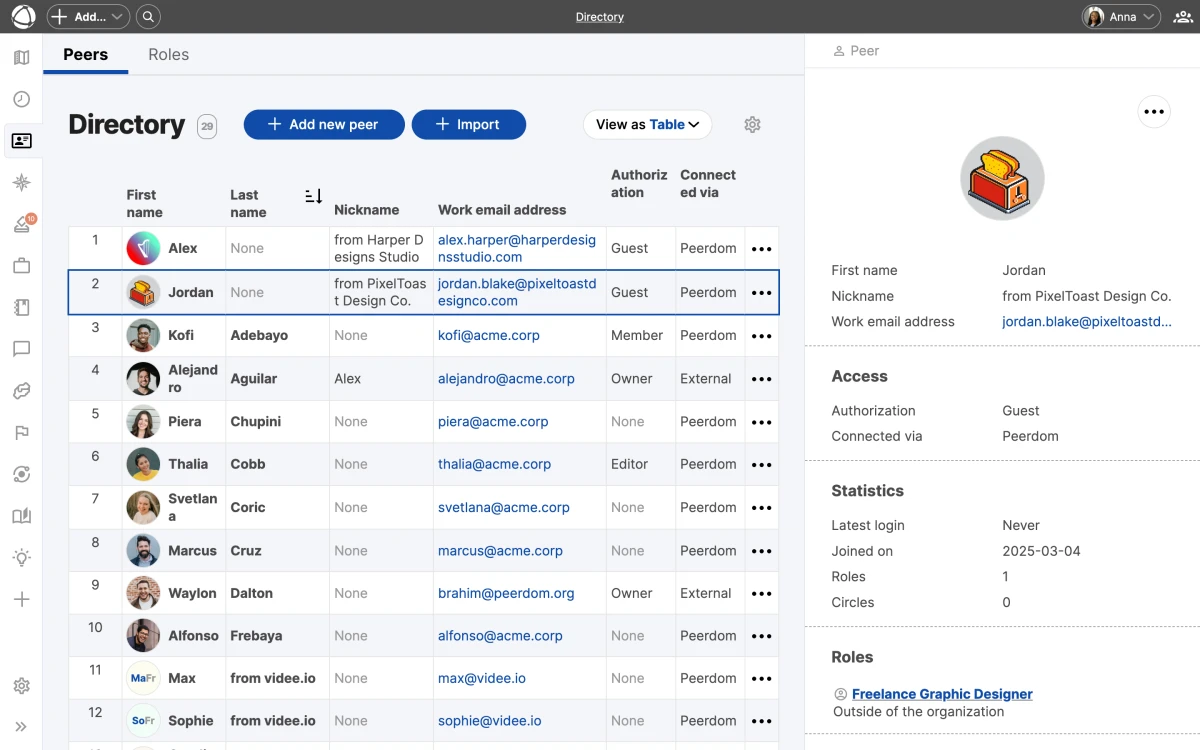Viewport: 1200px width, 750px height.
Task: Open the three-dot menu for Kofi Adebayo
Action: [761, 335]
